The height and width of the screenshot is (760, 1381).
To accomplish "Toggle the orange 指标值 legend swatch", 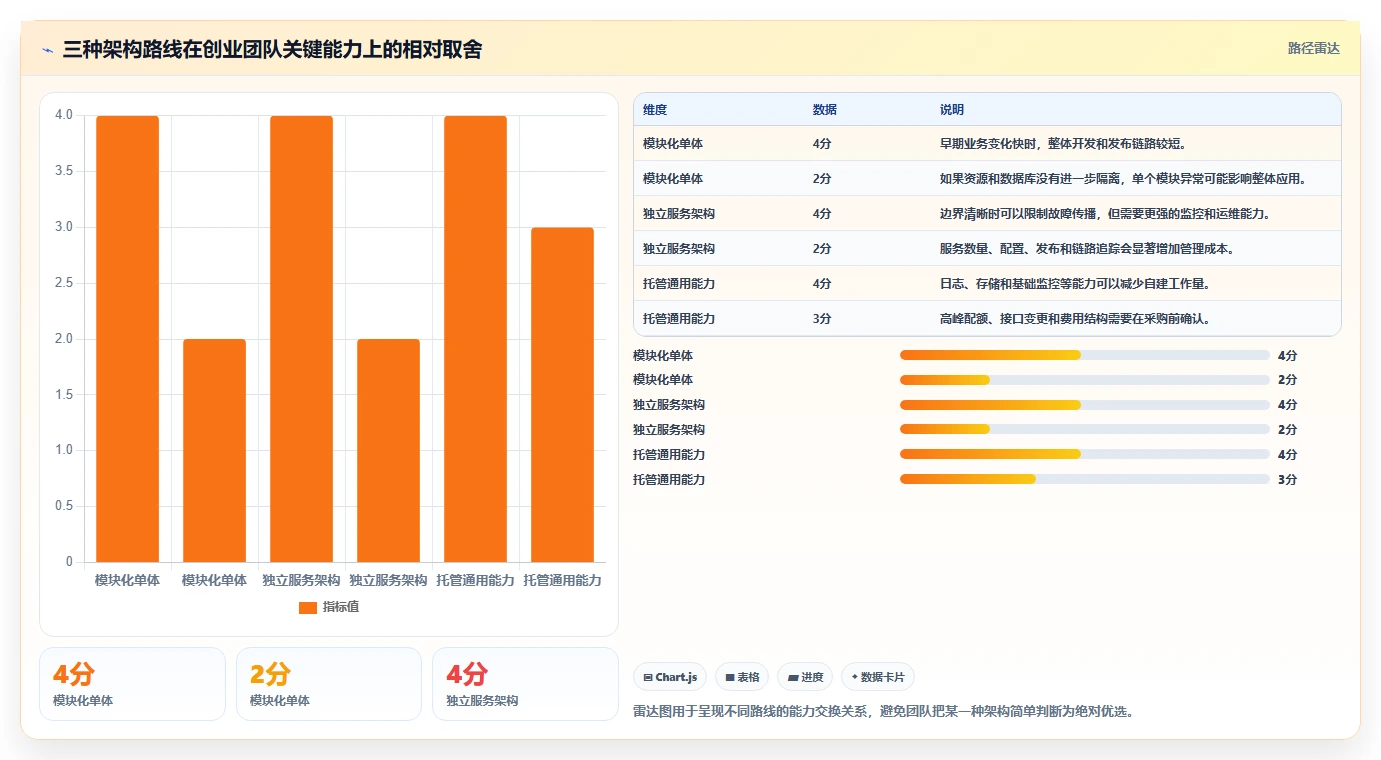I will tap(308, 608).
